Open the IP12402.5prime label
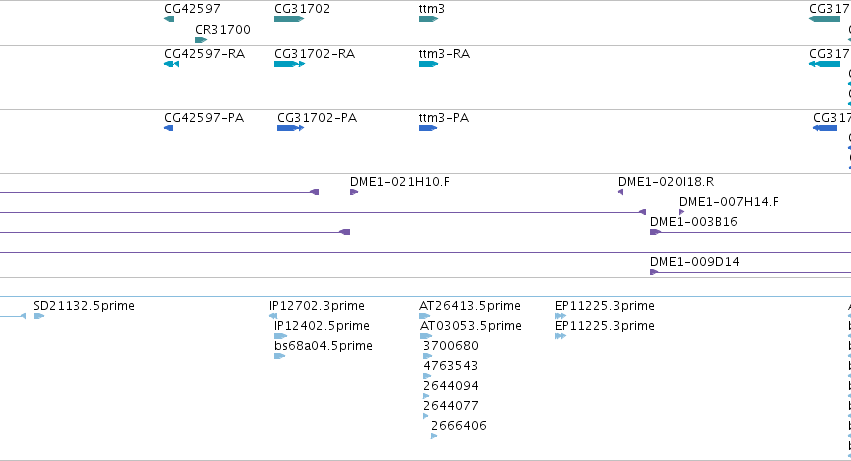Screen dimensions: 851x461 coord(322,326)
